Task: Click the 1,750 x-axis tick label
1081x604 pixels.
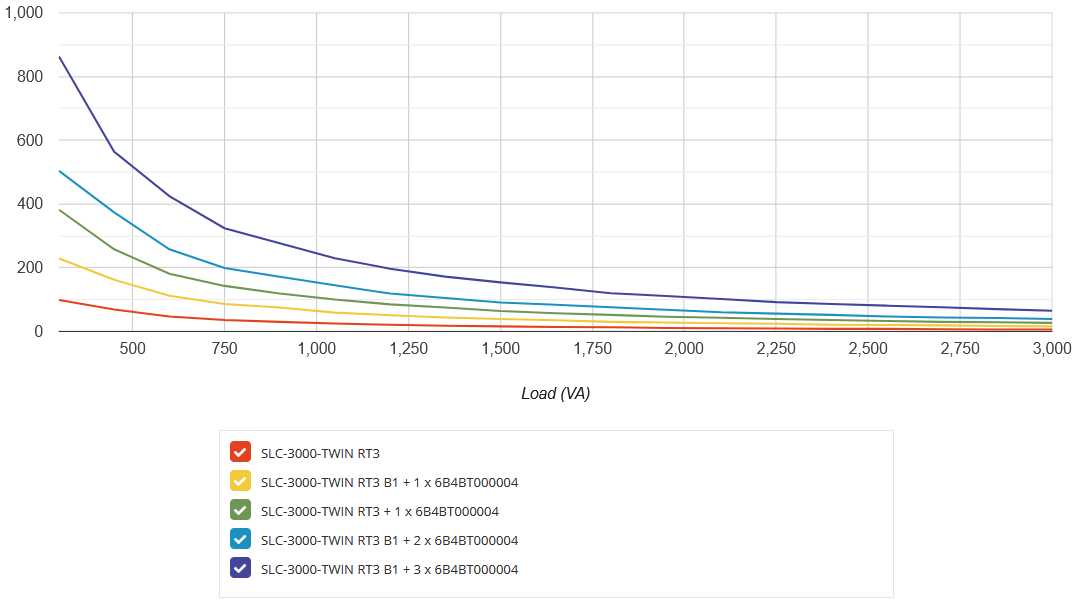Action: pos(592,349)
